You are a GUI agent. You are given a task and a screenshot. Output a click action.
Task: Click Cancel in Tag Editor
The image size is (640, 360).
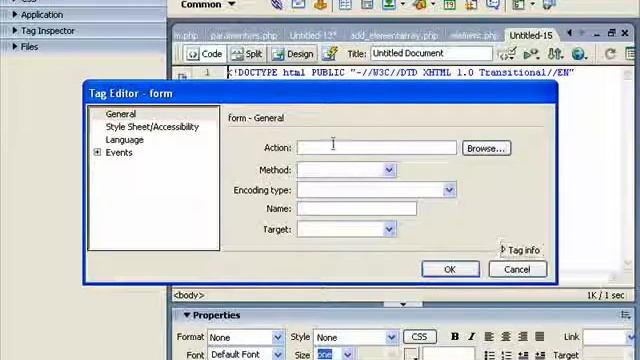(x=517, y=269)
